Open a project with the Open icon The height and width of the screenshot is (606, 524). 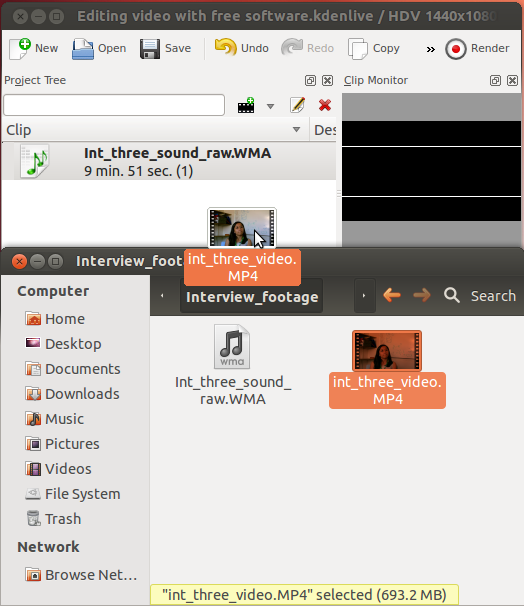coord(83,49)
